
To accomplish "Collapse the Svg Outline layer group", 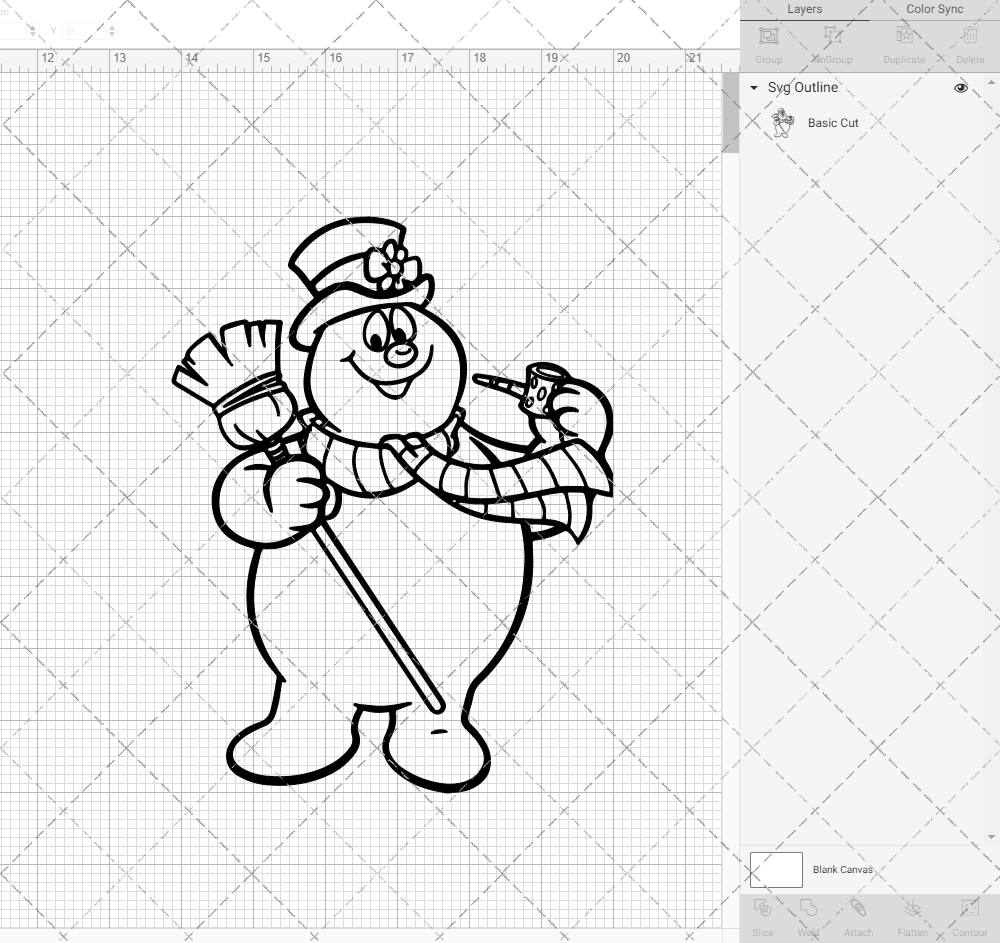I will coord(754,88).
